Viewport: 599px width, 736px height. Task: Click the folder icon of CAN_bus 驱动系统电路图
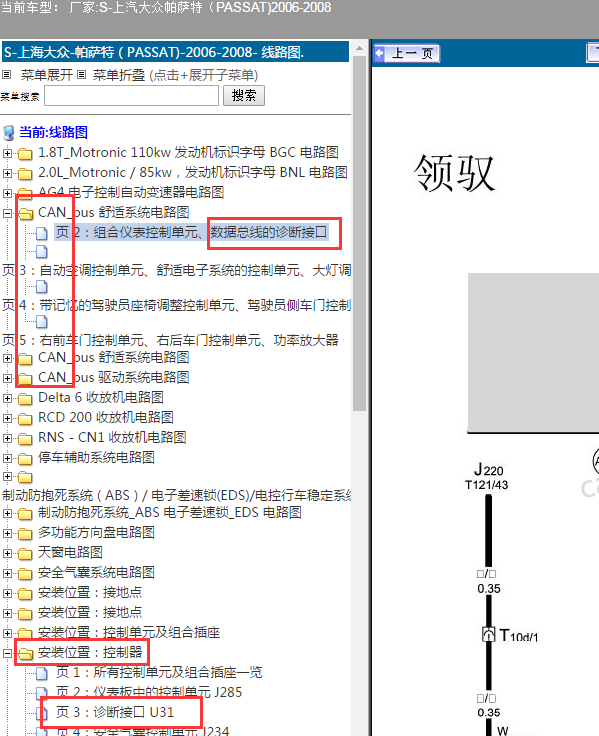[x=25, y=378]
